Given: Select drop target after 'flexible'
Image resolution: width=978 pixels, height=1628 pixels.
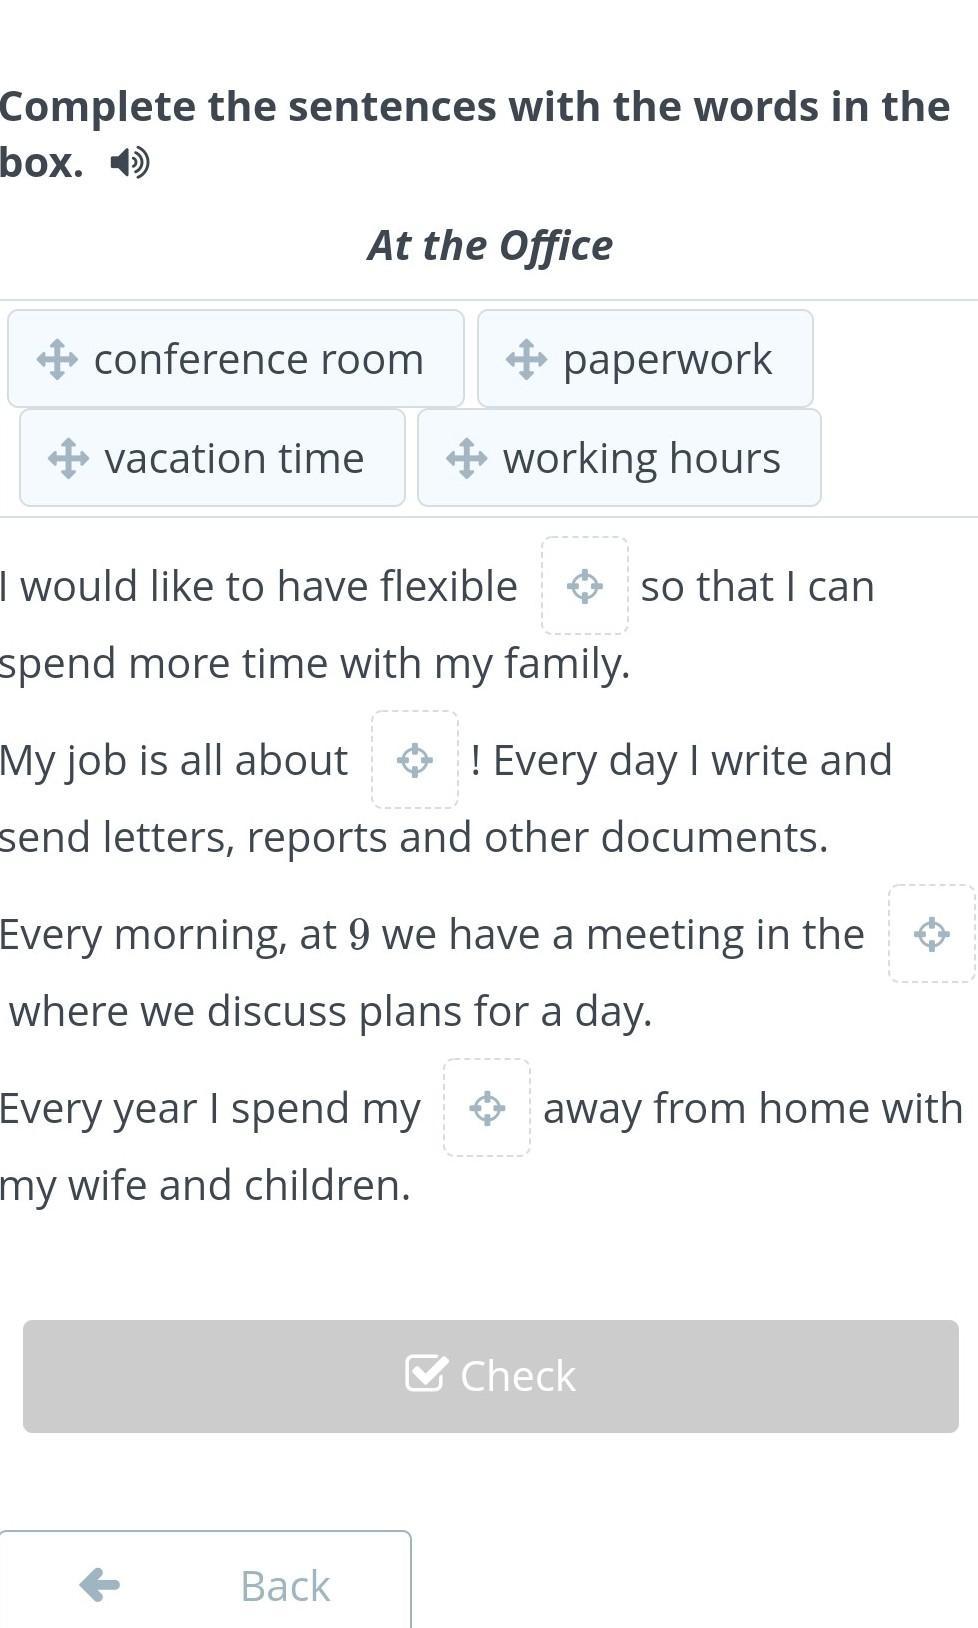Looking at the screenshot, I should coord(585,586).
